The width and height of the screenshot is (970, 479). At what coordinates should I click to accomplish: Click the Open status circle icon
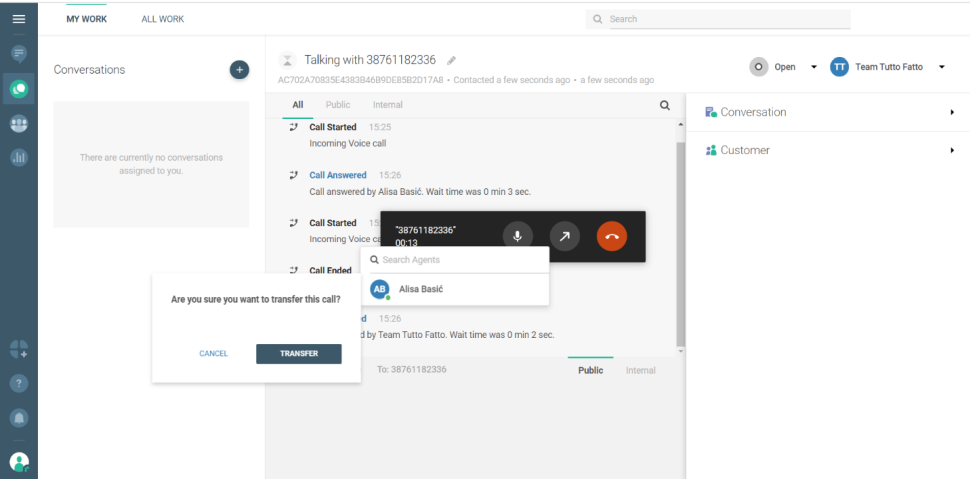pyautogui.click(x=758, y=67)
